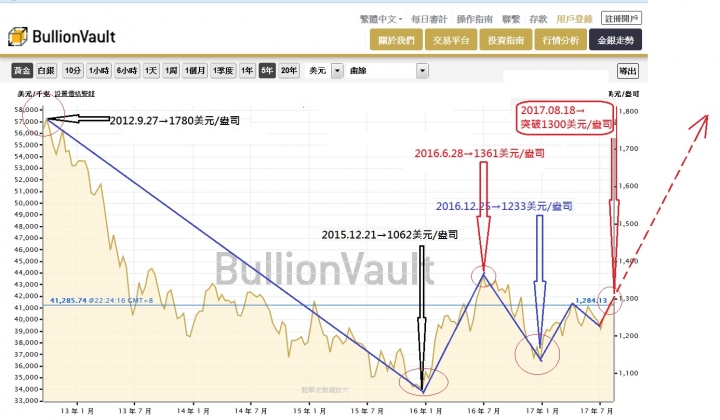Switch chart to 白銀 silver
Image resolution: width=720 pixels, height=420 pixels.
coord(46,71)
